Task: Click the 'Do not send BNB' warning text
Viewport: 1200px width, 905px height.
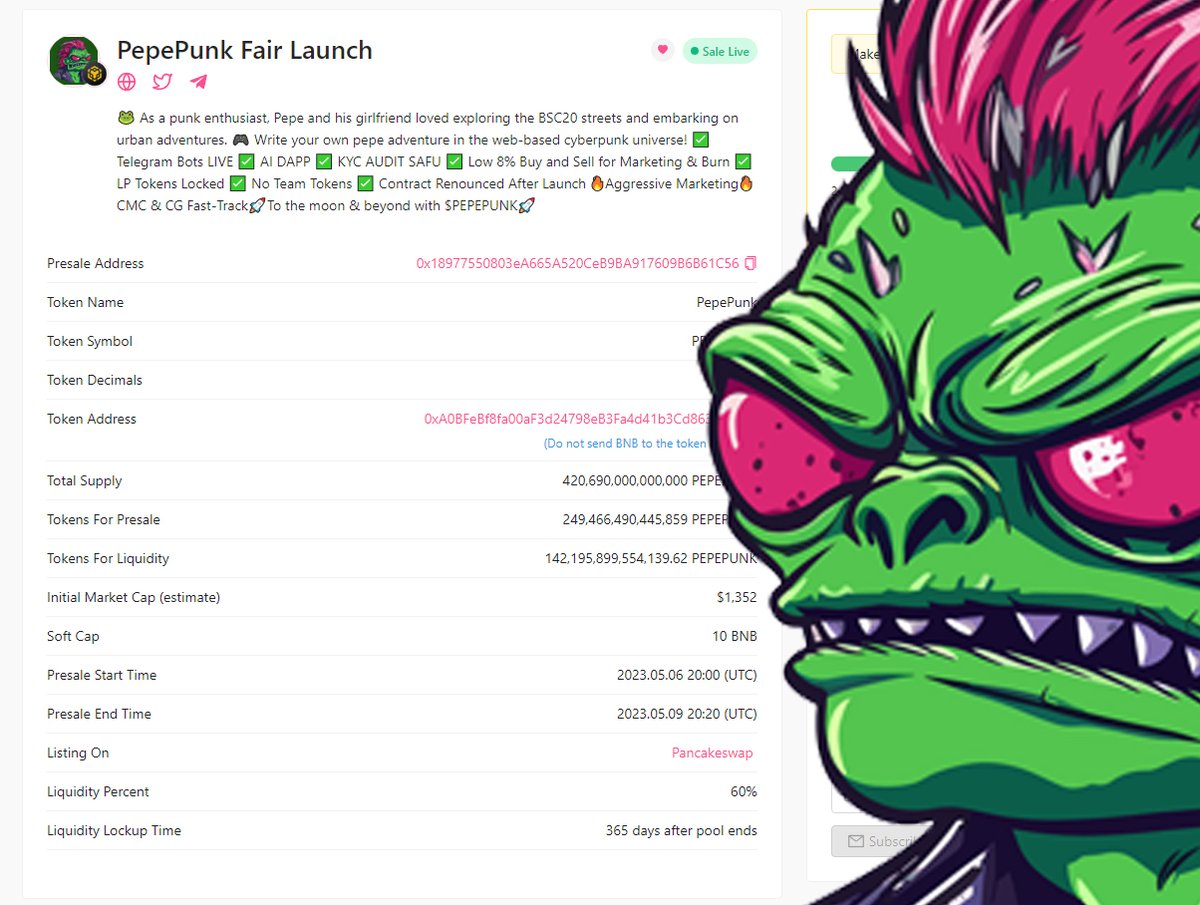Action: tap(625, 443)
